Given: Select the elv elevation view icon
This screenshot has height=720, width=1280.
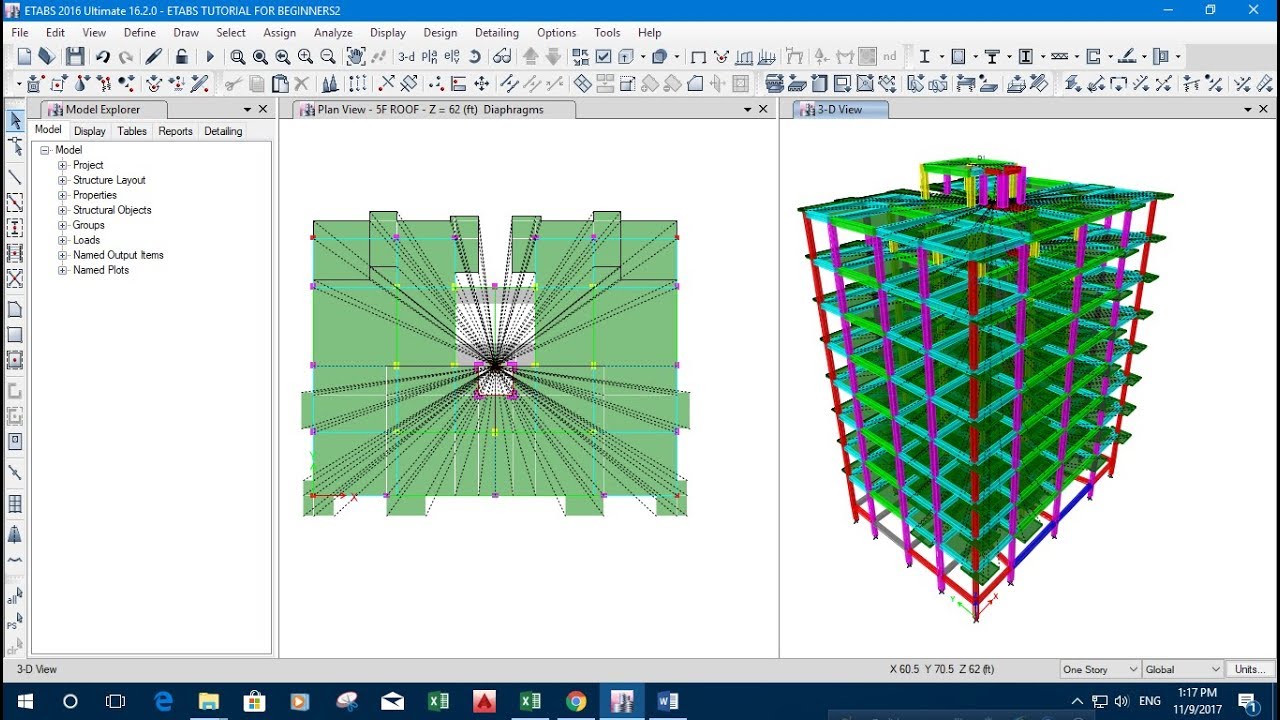Looking at the screenshot, I should [x=453, y=57].
